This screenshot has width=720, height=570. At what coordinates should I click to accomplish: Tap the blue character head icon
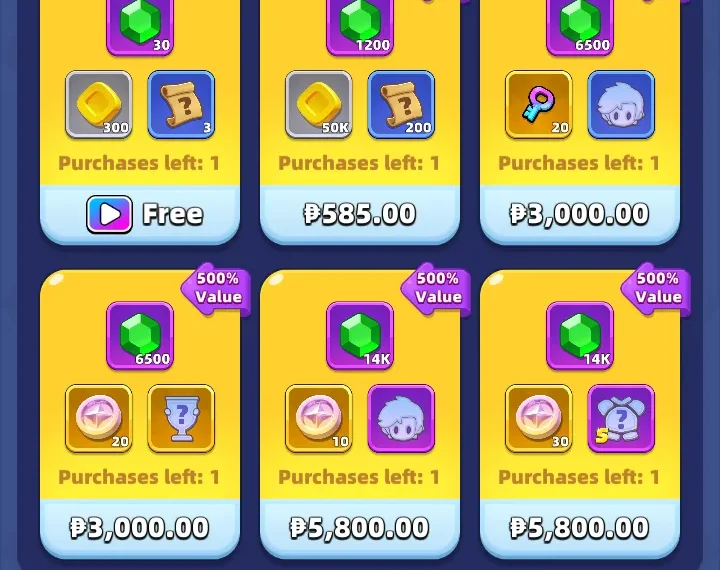(621, 105)
